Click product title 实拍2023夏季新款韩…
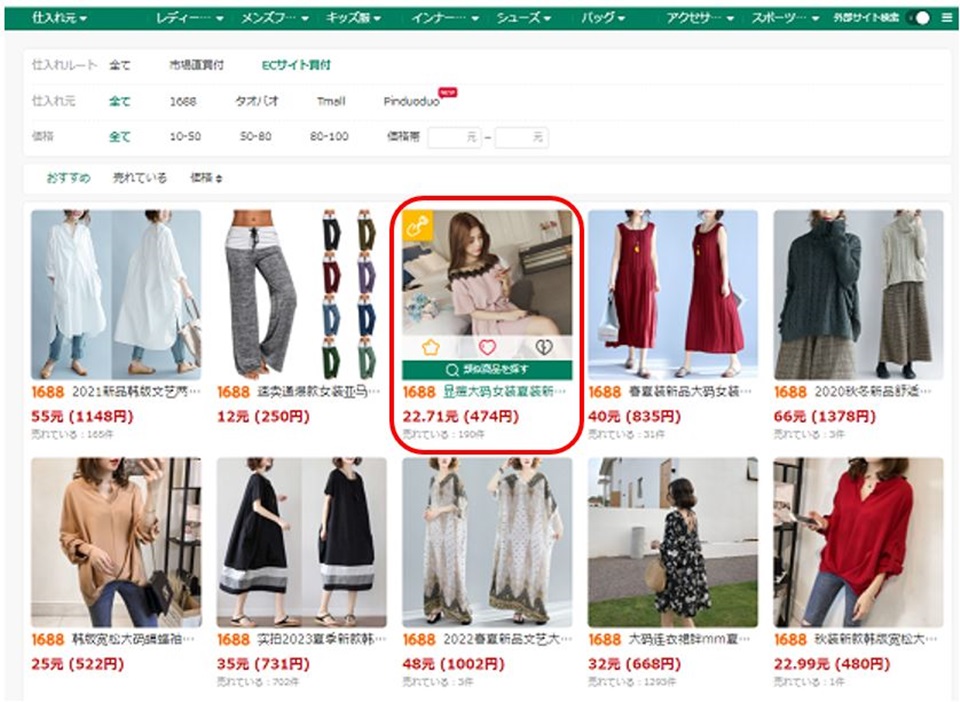960x702 pixels. click(322, 640)
